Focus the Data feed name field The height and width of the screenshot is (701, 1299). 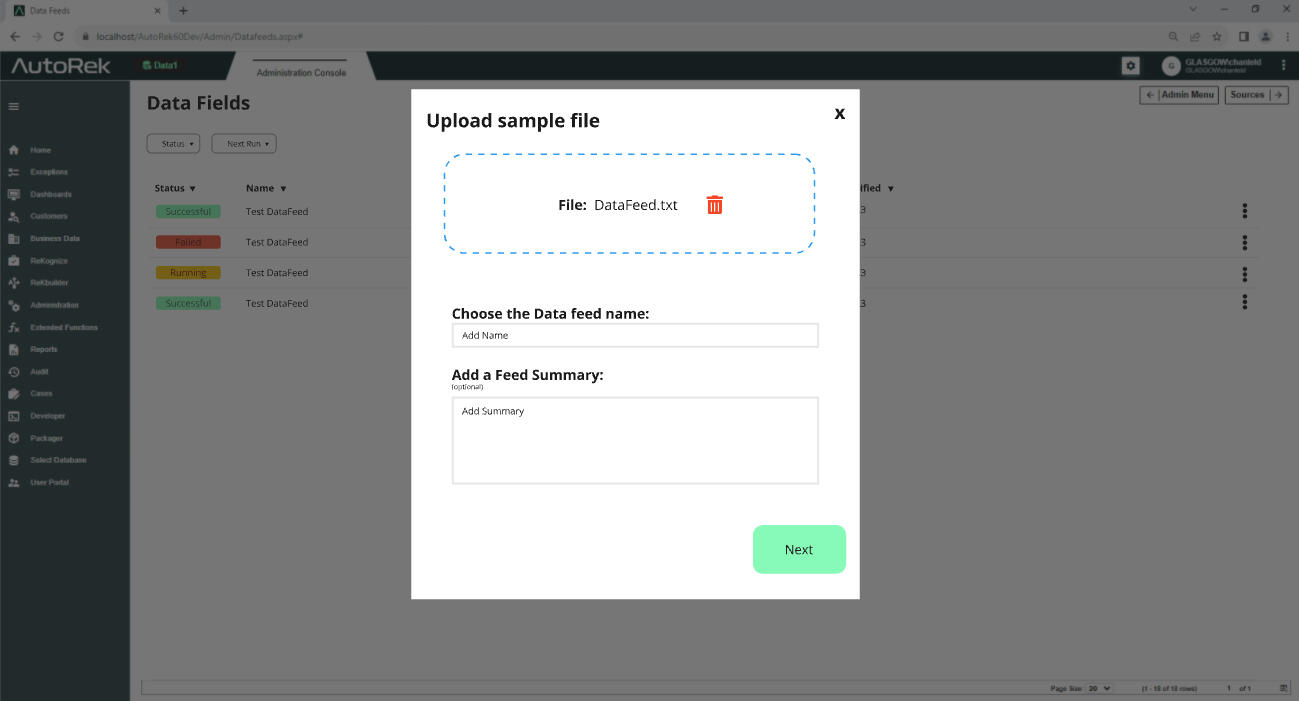[634, 335]
